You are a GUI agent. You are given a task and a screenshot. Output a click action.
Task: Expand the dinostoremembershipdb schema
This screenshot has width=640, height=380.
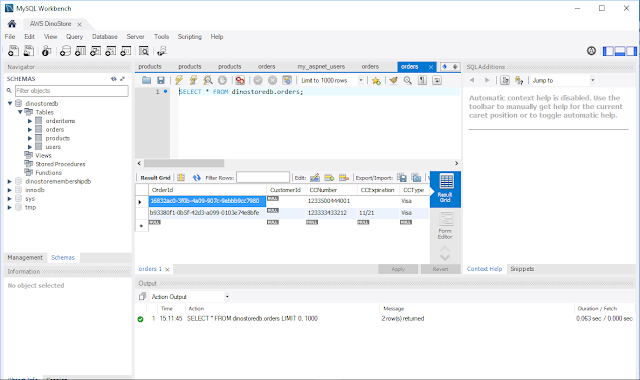click(x=10, y=181)
